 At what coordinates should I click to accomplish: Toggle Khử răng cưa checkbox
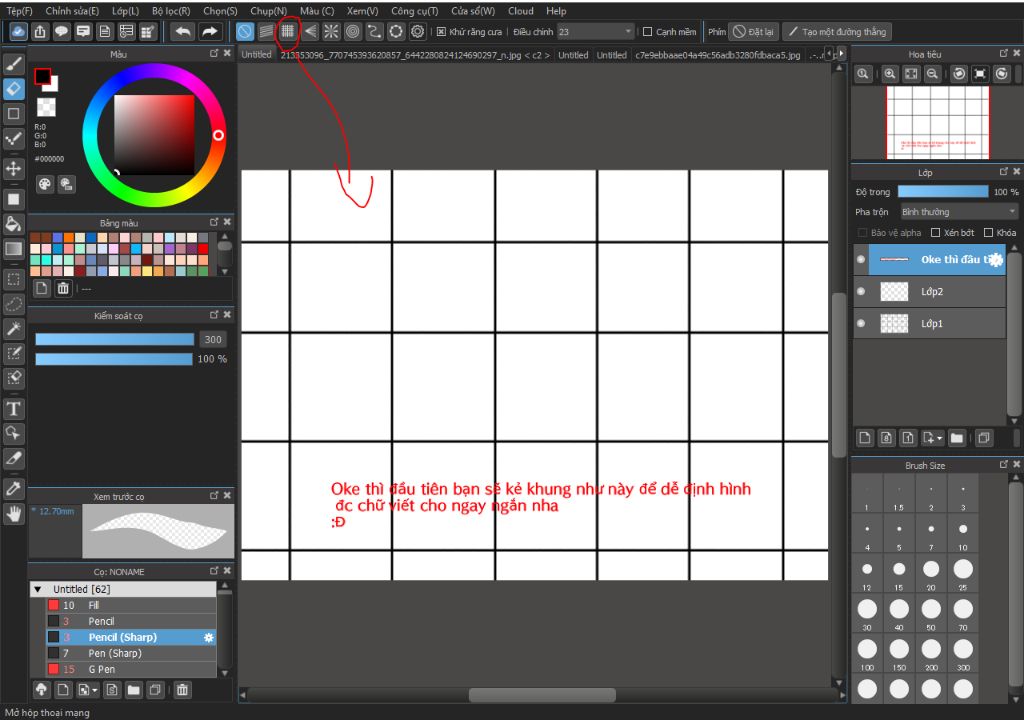pos(441,31)
